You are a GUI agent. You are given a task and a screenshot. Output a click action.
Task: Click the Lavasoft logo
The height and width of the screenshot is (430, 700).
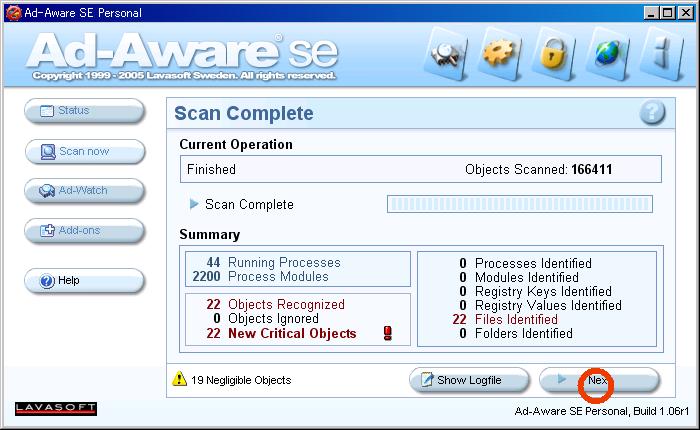(56, 408)
